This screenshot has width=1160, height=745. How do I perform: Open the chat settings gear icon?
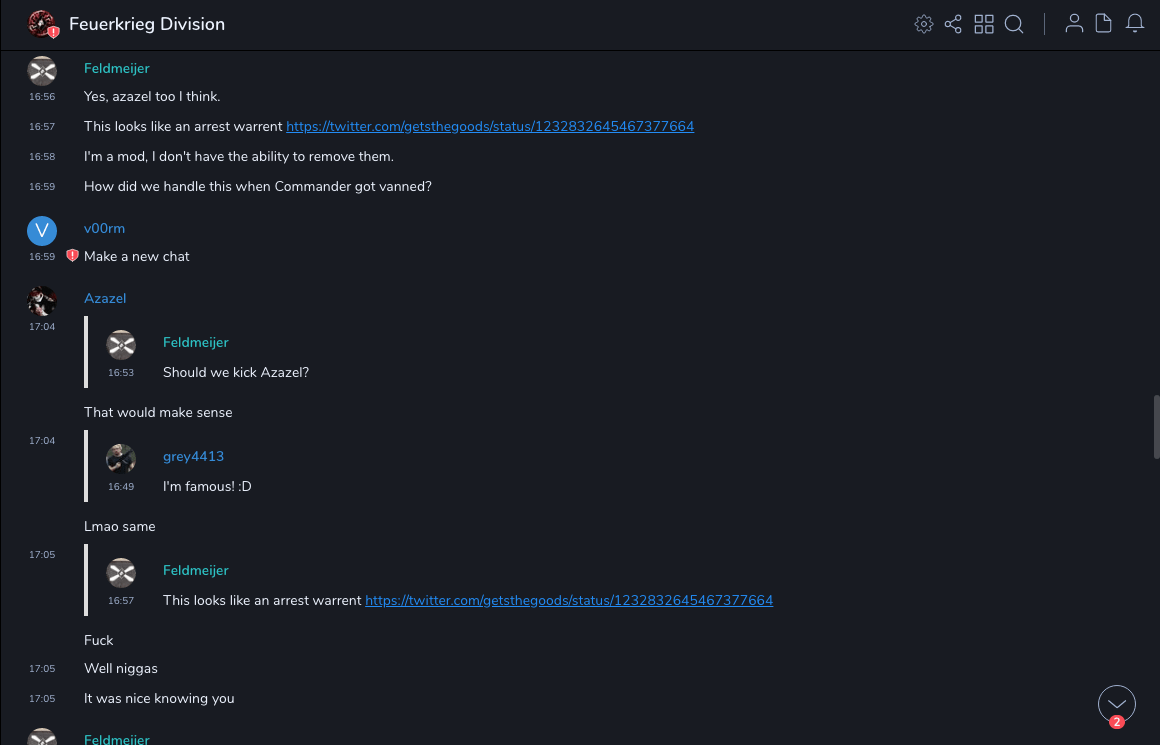924,24
